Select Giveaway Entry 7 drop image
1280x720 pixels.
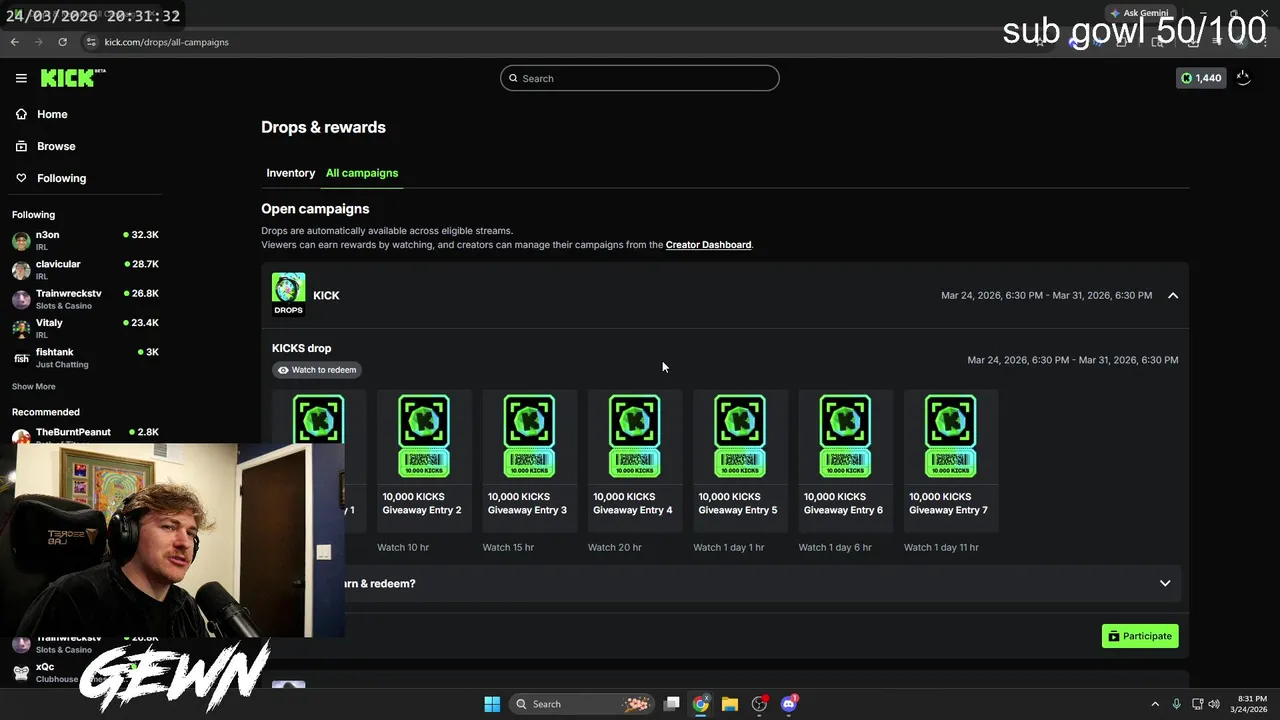950,436
